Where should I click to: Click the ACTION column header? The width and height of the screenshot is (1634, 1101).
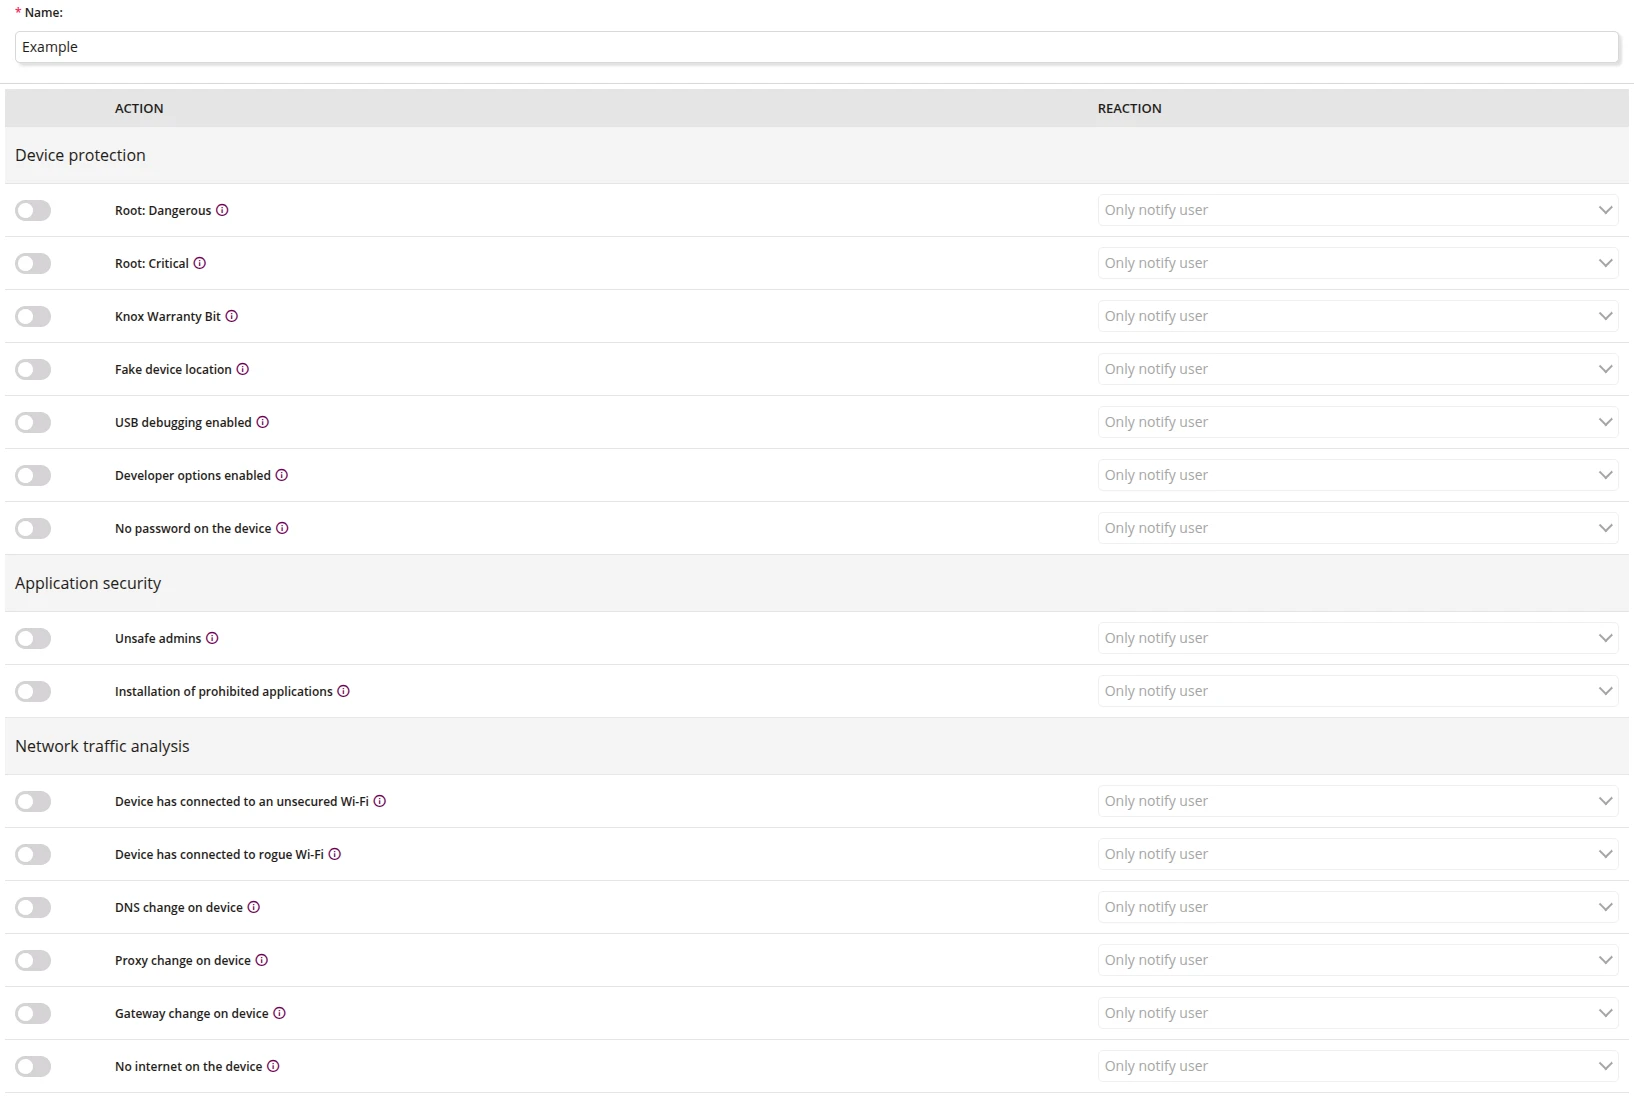[139, 108]
